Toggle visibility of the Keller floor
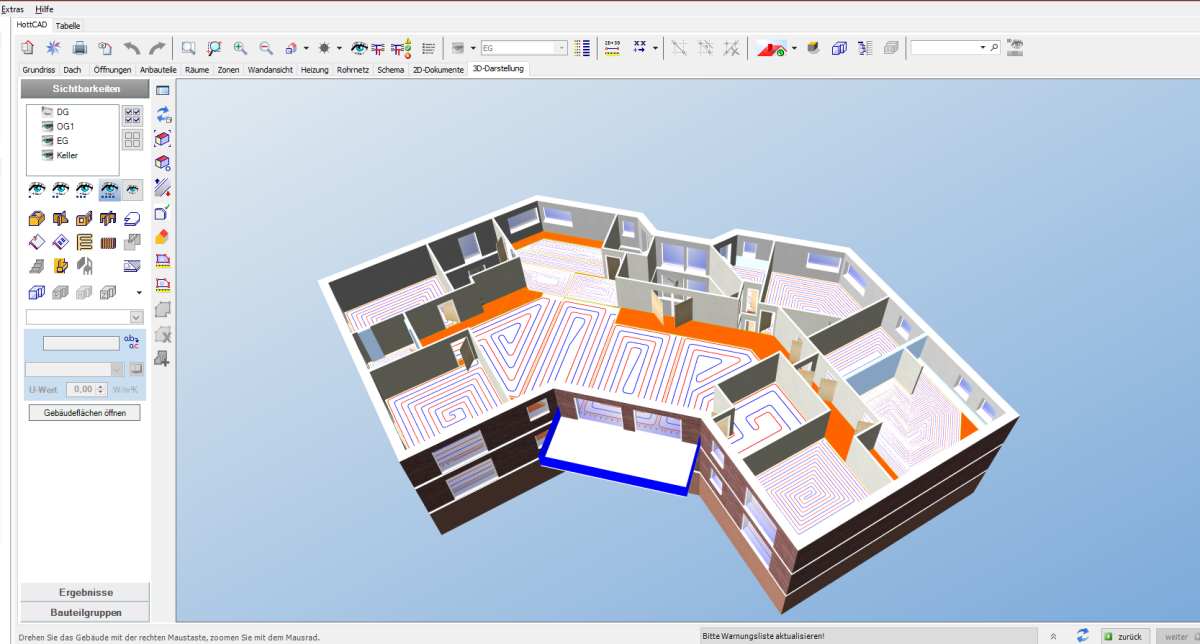Image resolution: width=1200 pixels, height=644 pixels. click(47, 155)
